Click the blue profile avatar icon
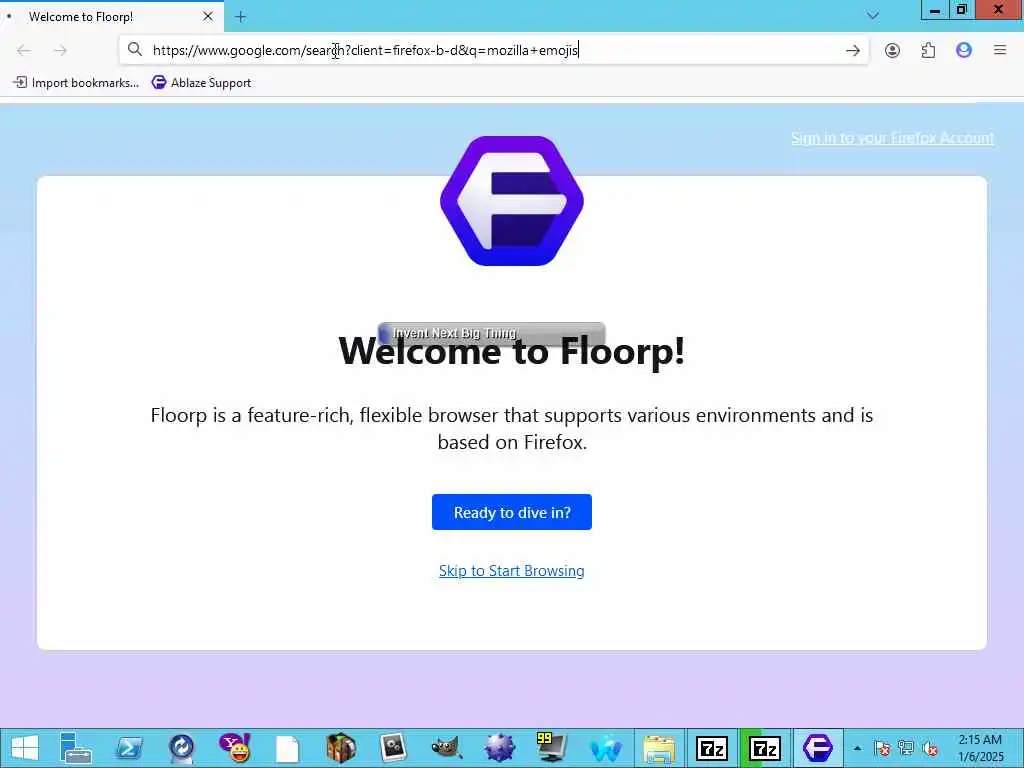Screen dimensions: 1024x768 pyautogui.click(x=963, y=50)
